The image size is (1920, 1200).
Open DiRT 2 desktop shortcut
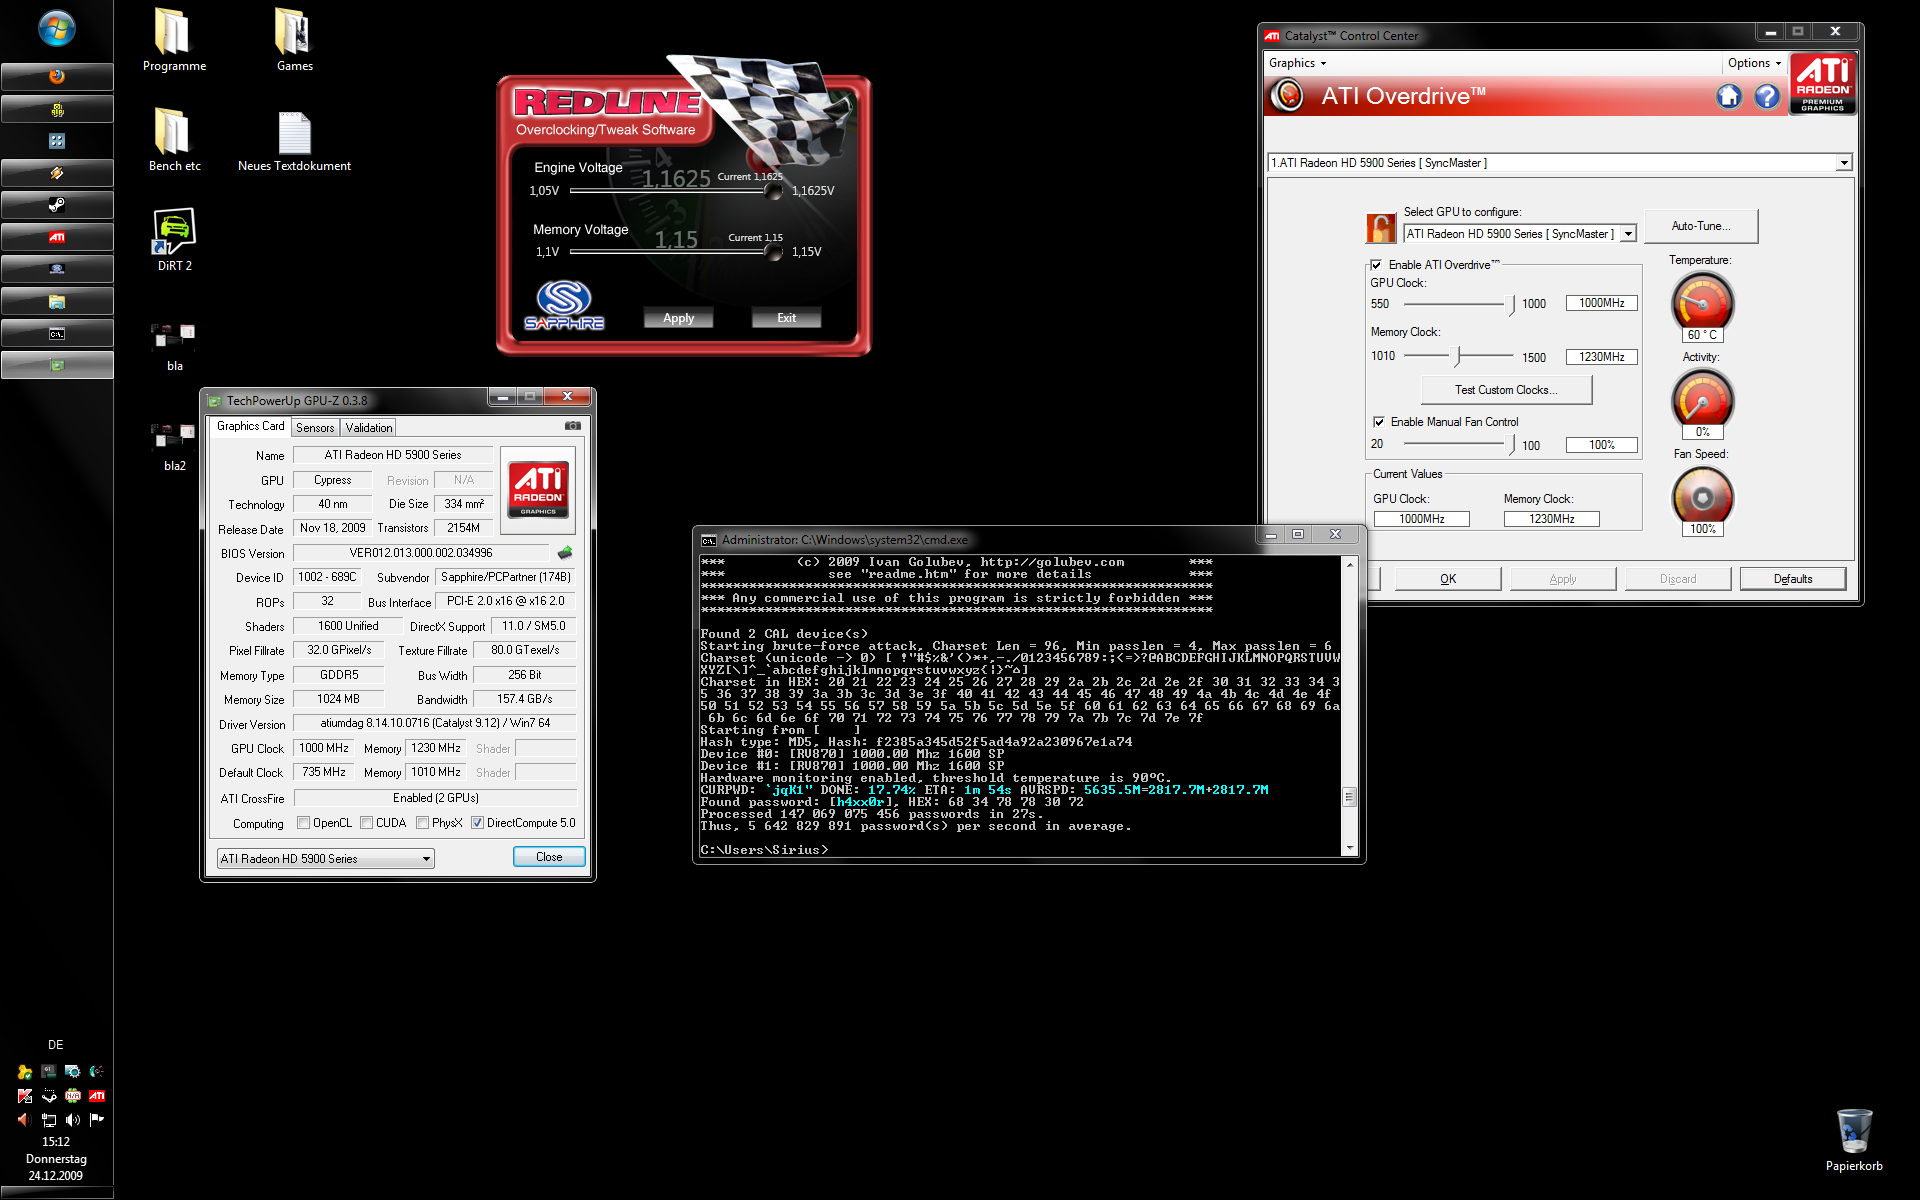pos(174,232)
